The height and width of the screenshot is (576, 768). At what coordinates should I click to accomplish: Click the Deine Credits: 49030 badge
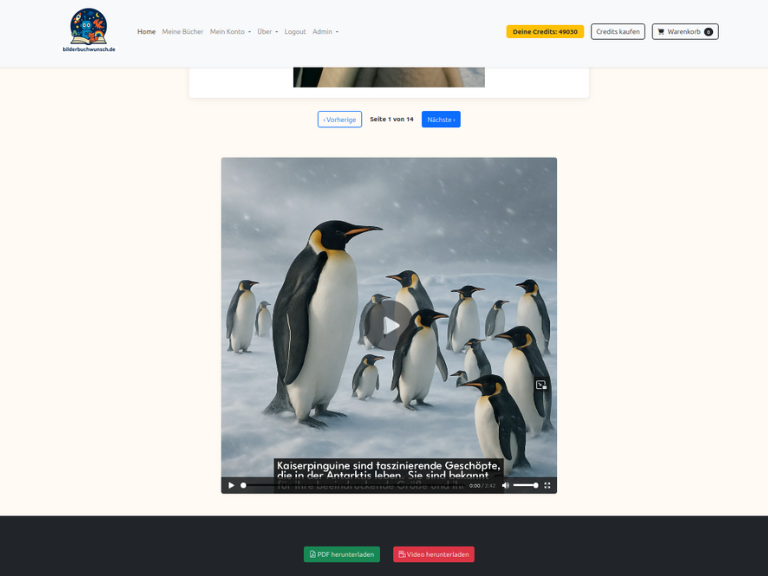point(545,32)
